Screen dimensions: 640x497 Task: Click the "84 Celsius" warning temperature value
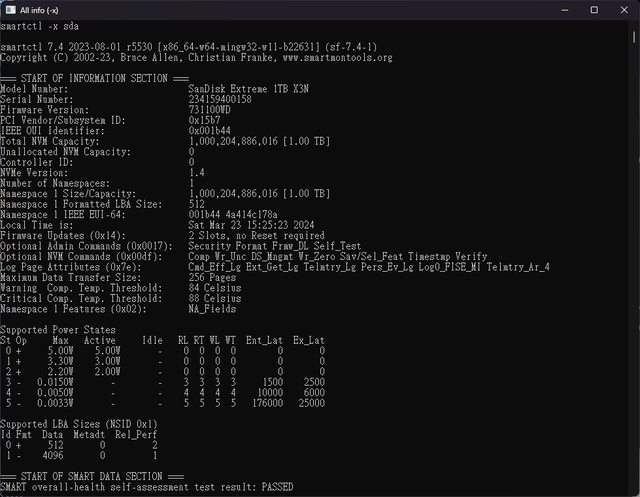click(213, 286)
